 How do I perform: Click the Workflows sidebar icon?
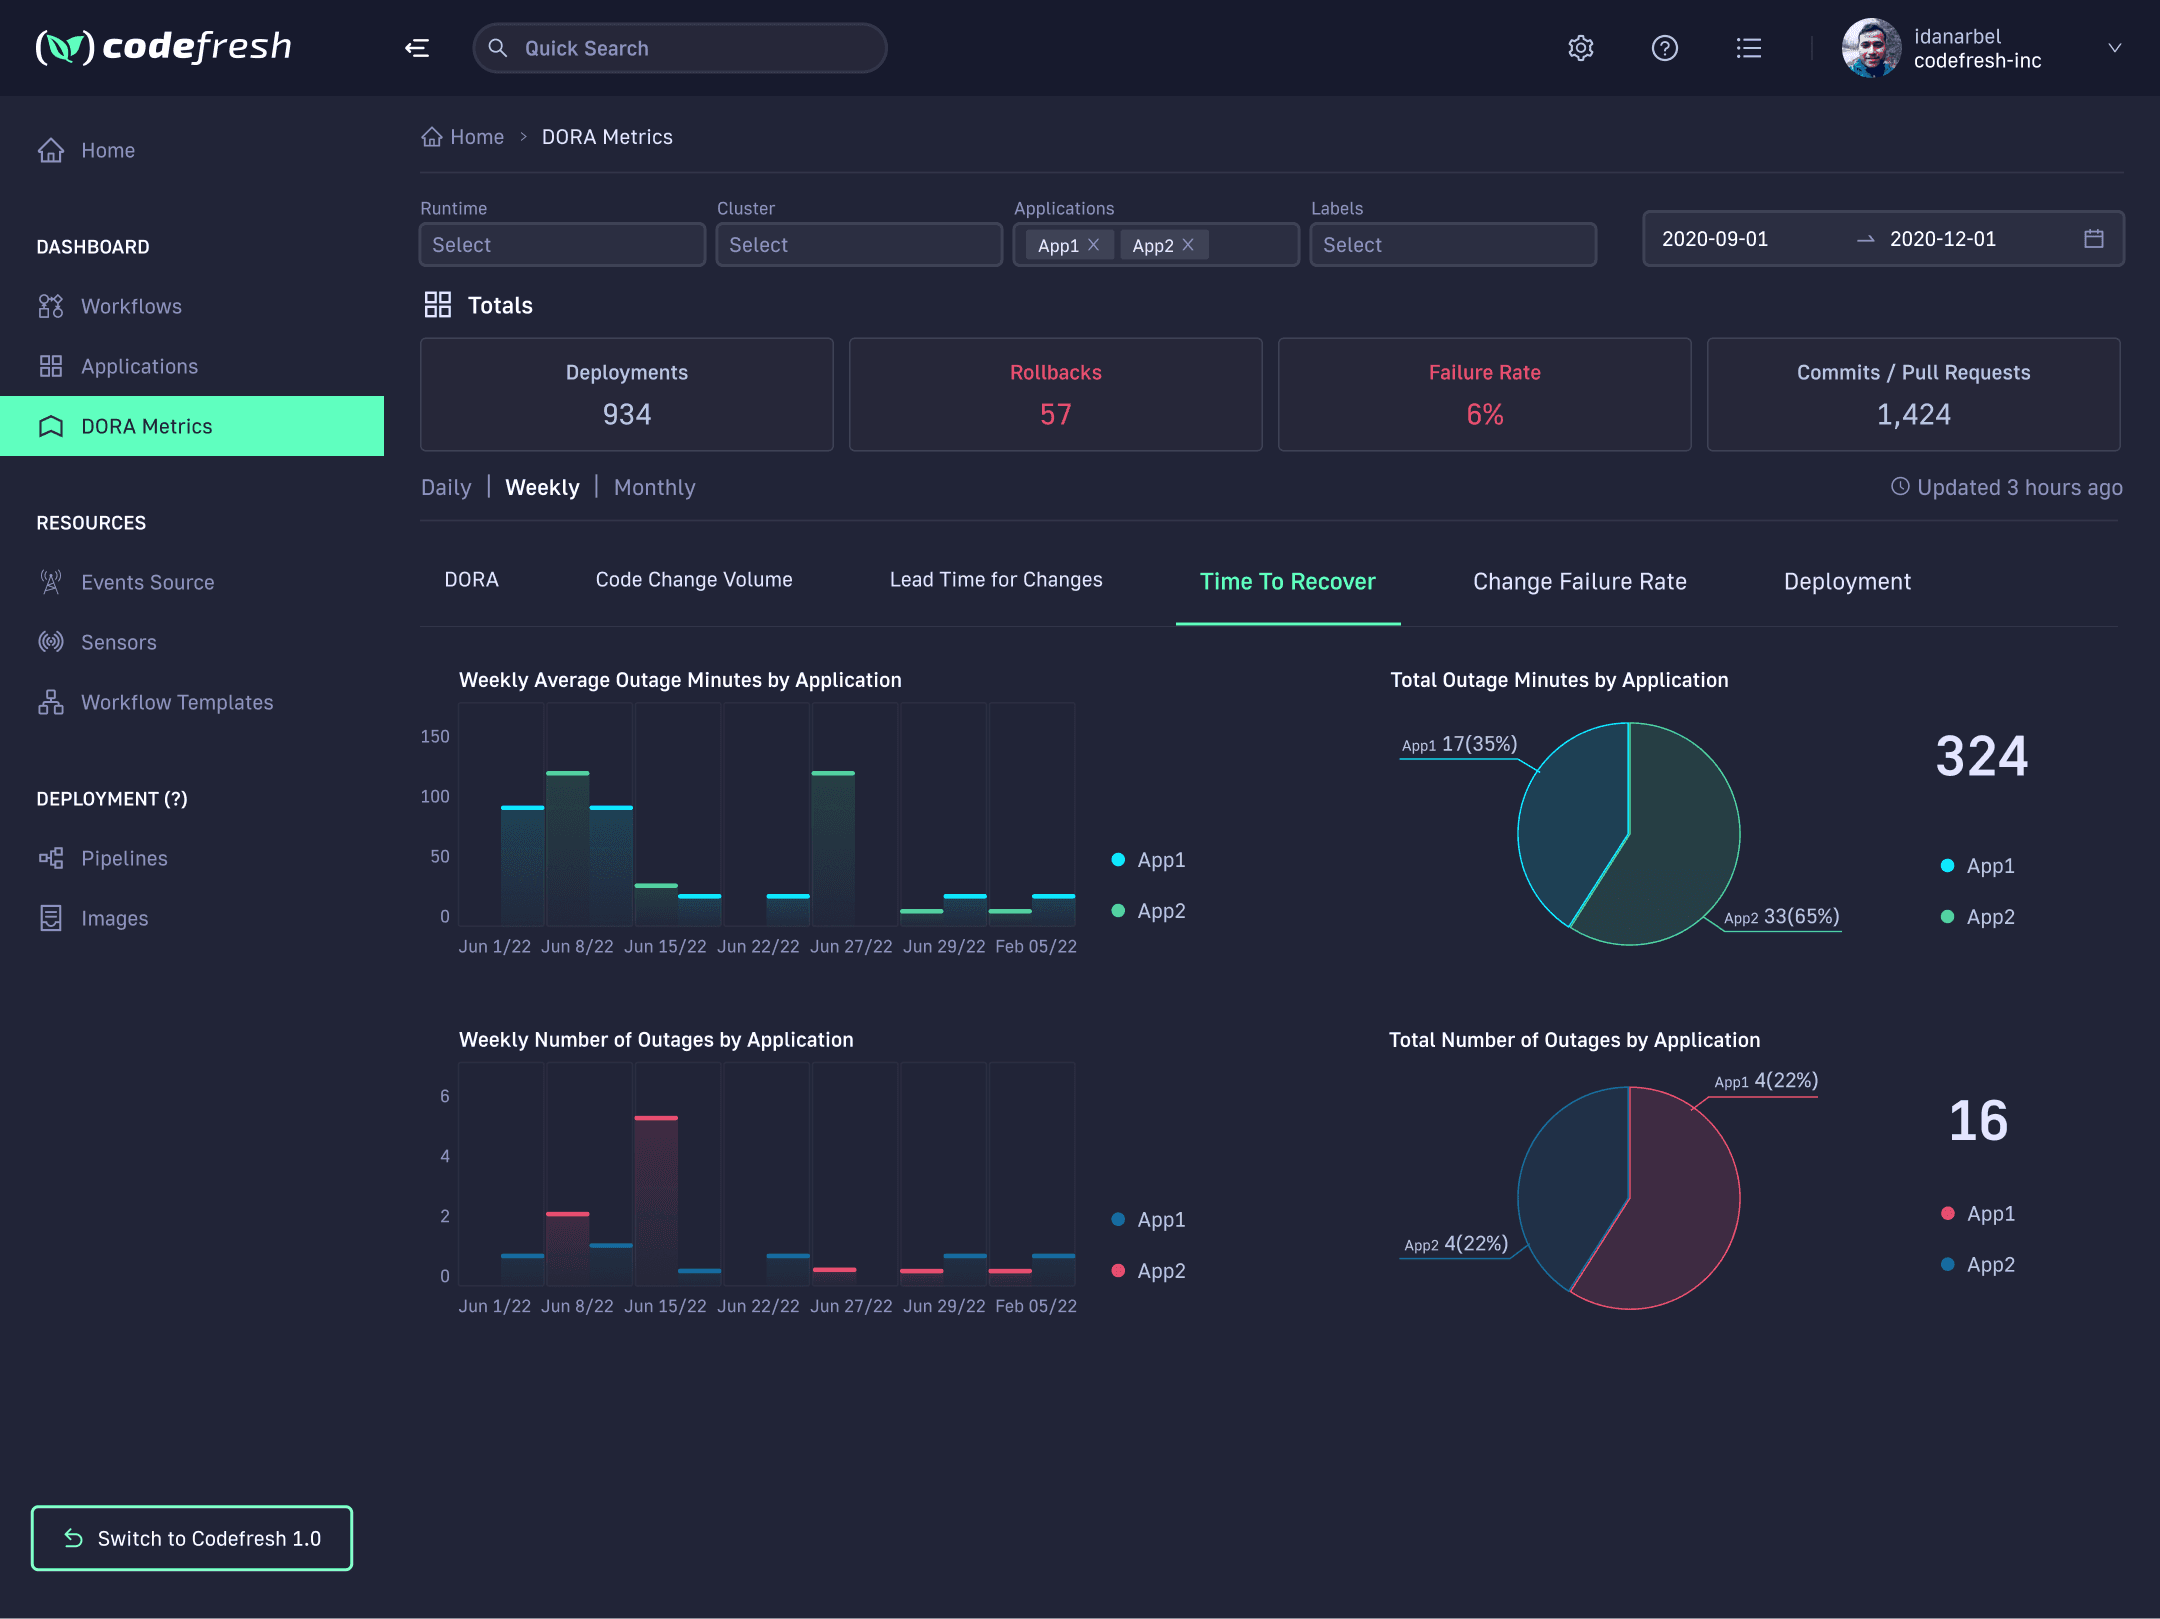click(51, 306)
